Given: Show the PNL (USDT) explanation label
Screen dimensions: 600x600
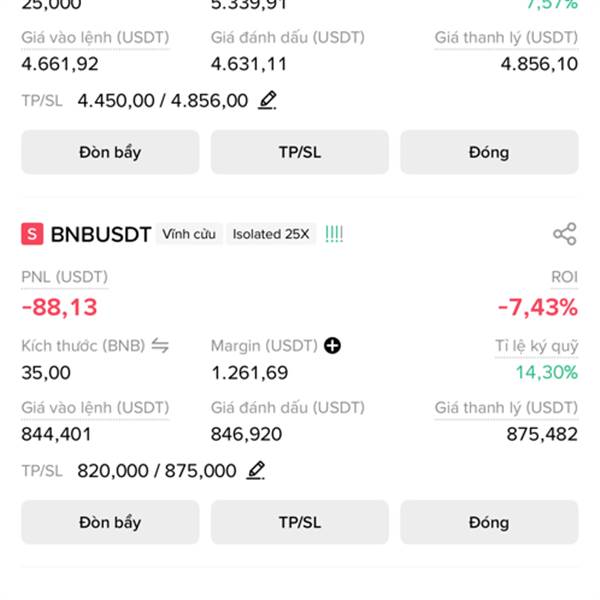Looking at the screenshot, I should click(x=65, y=277).
